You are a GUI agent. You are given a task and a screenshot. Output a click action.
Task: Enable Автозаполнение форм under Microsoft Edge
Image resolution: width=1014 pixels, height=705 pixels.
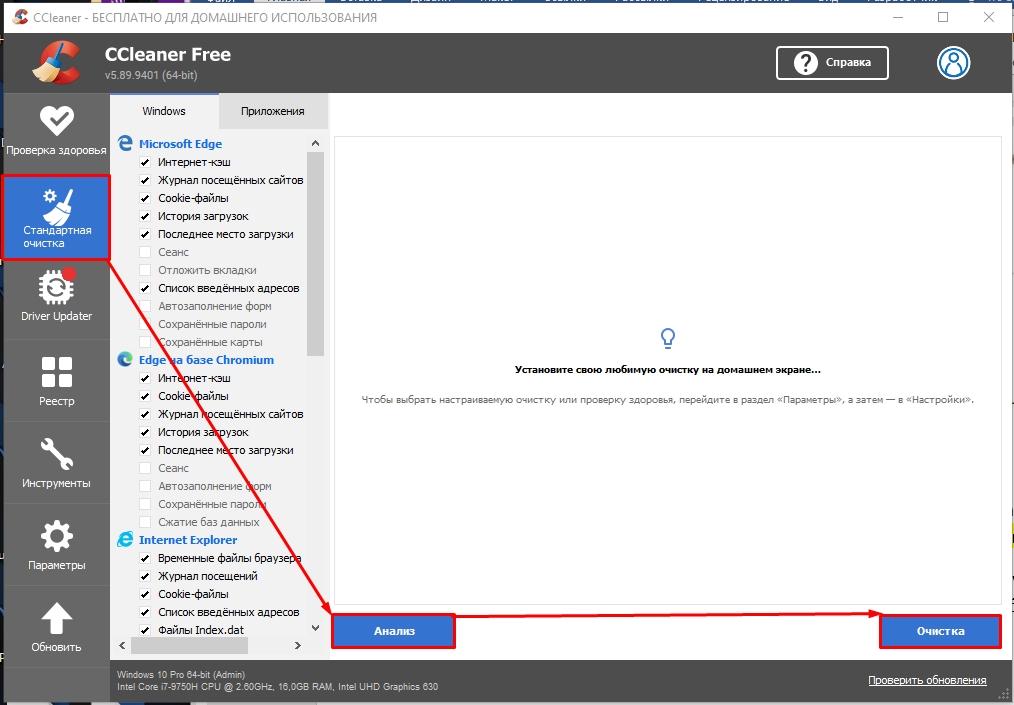pyautogui.click(x=145, y=307)
